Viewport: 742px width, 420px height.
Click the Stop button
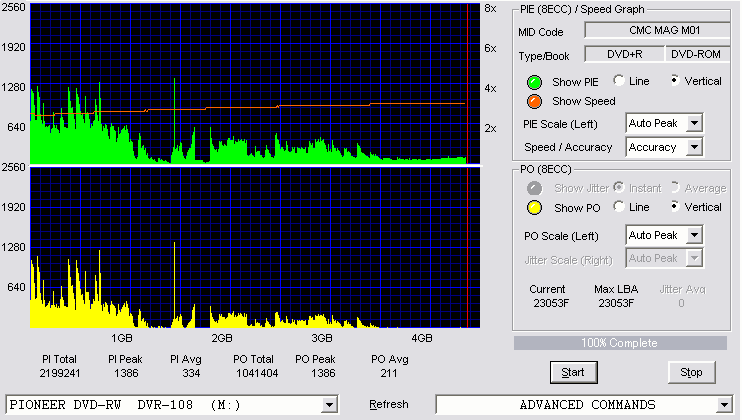pyautogui.click(x=691, y=373)
